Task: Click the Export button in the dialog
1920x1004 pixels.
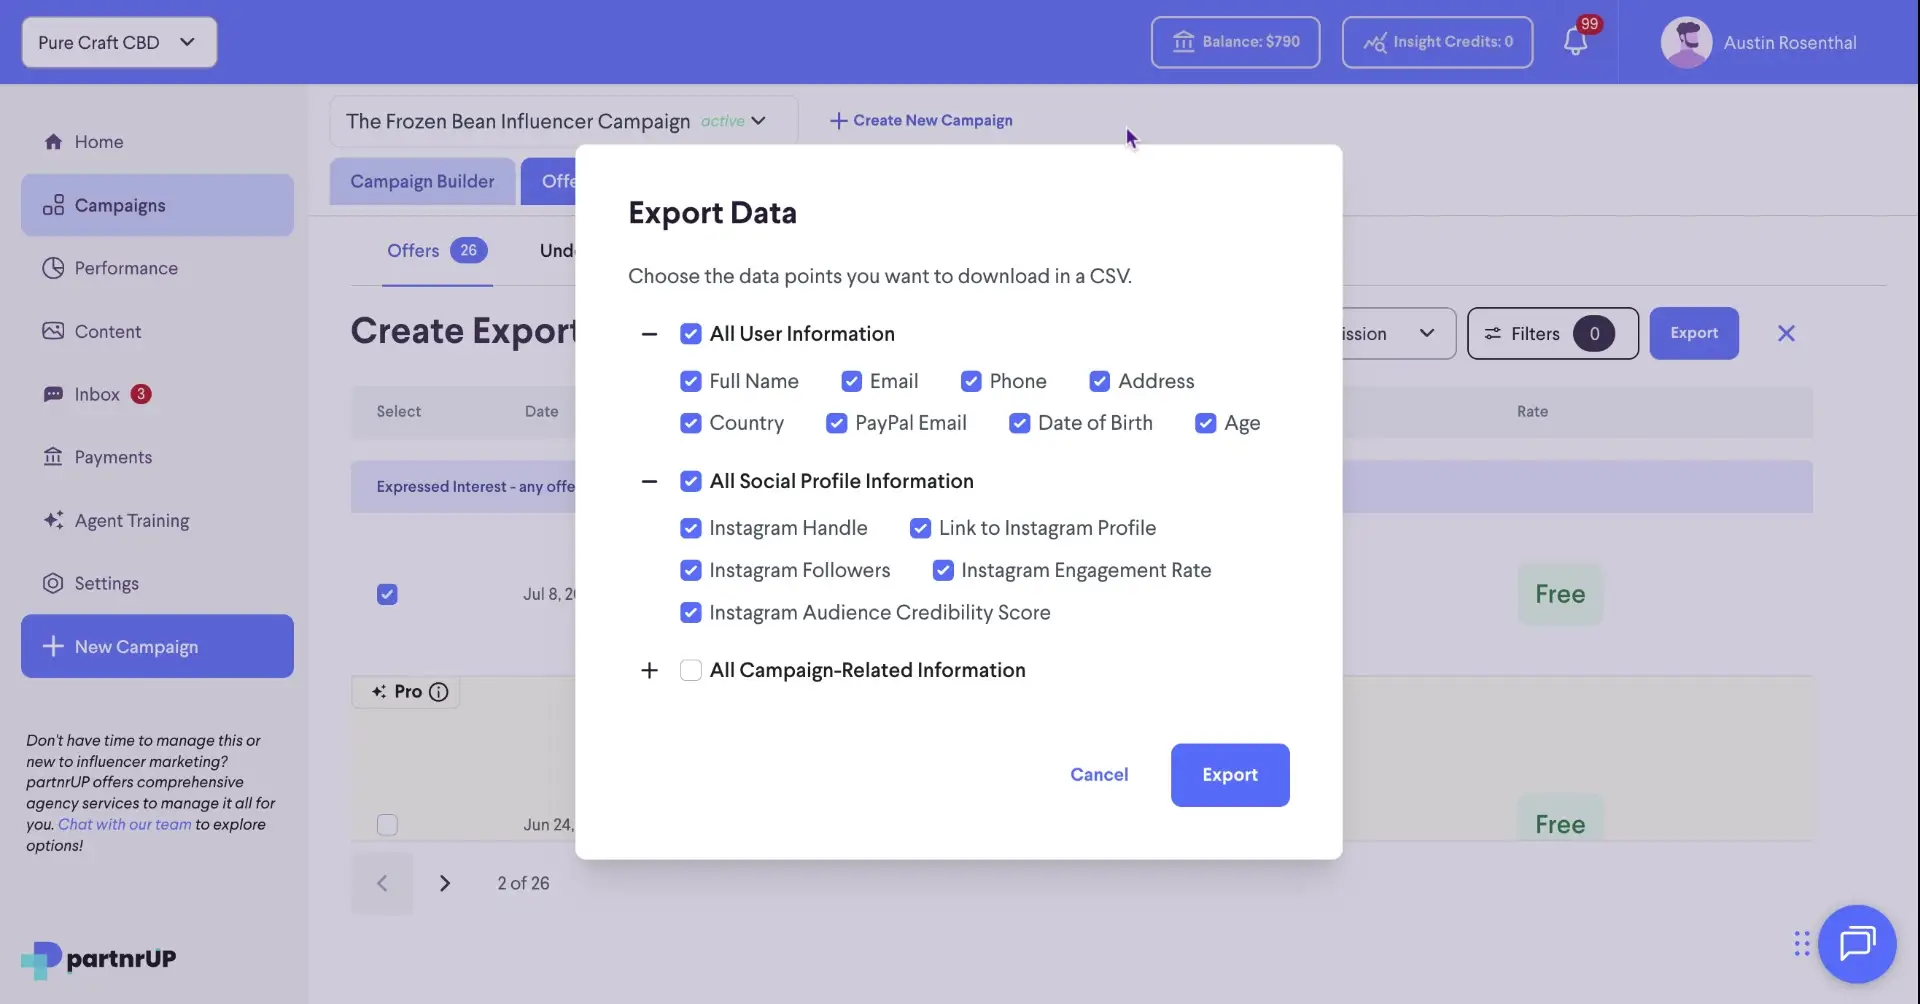Action: click(x=1229, y=775)
